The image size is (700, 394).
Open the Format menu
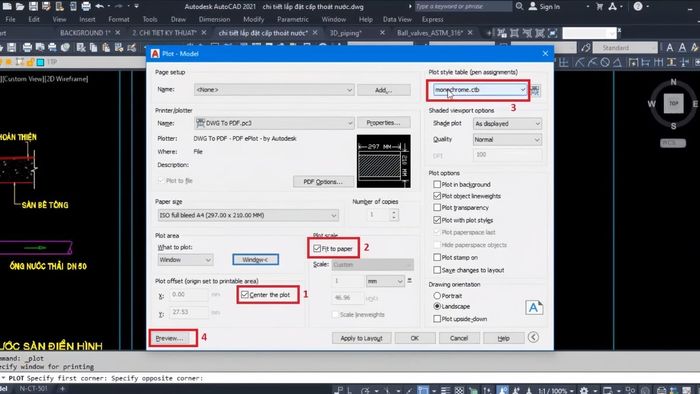119,20
